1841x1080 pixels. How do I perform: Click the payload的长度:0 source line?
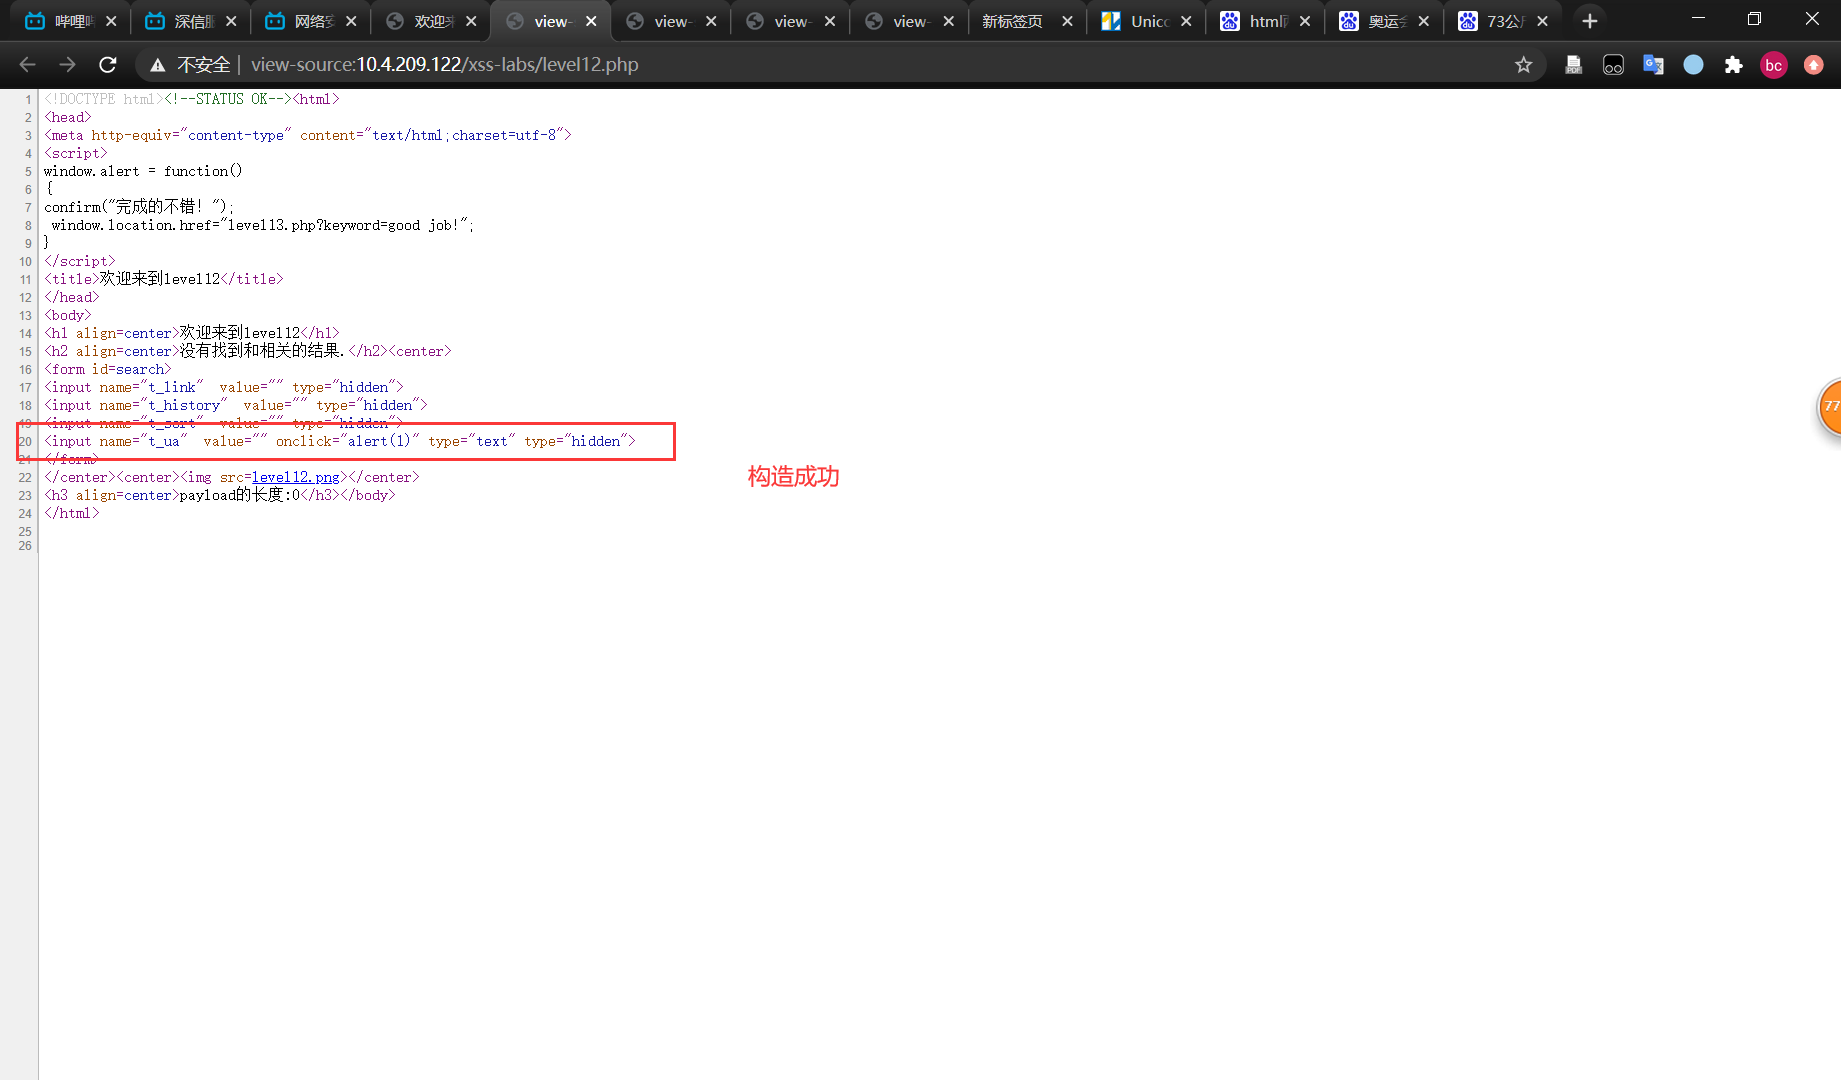pos(220,496)
